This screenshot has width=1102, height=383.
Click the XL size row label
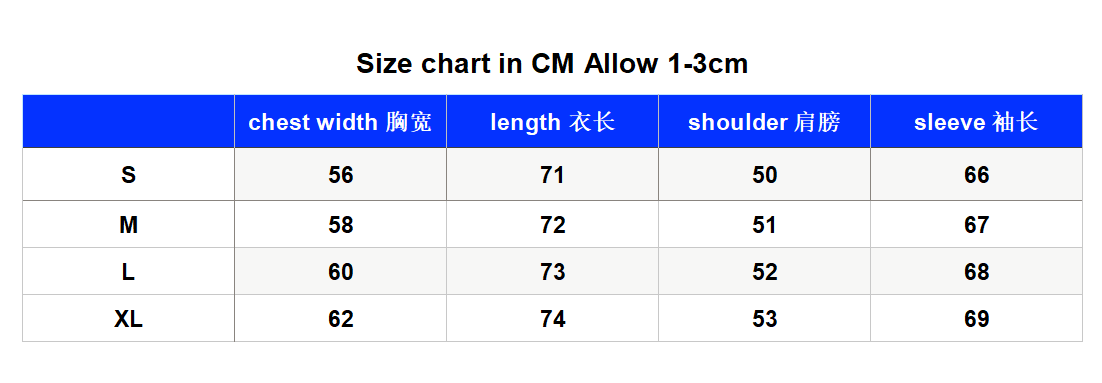129,318
